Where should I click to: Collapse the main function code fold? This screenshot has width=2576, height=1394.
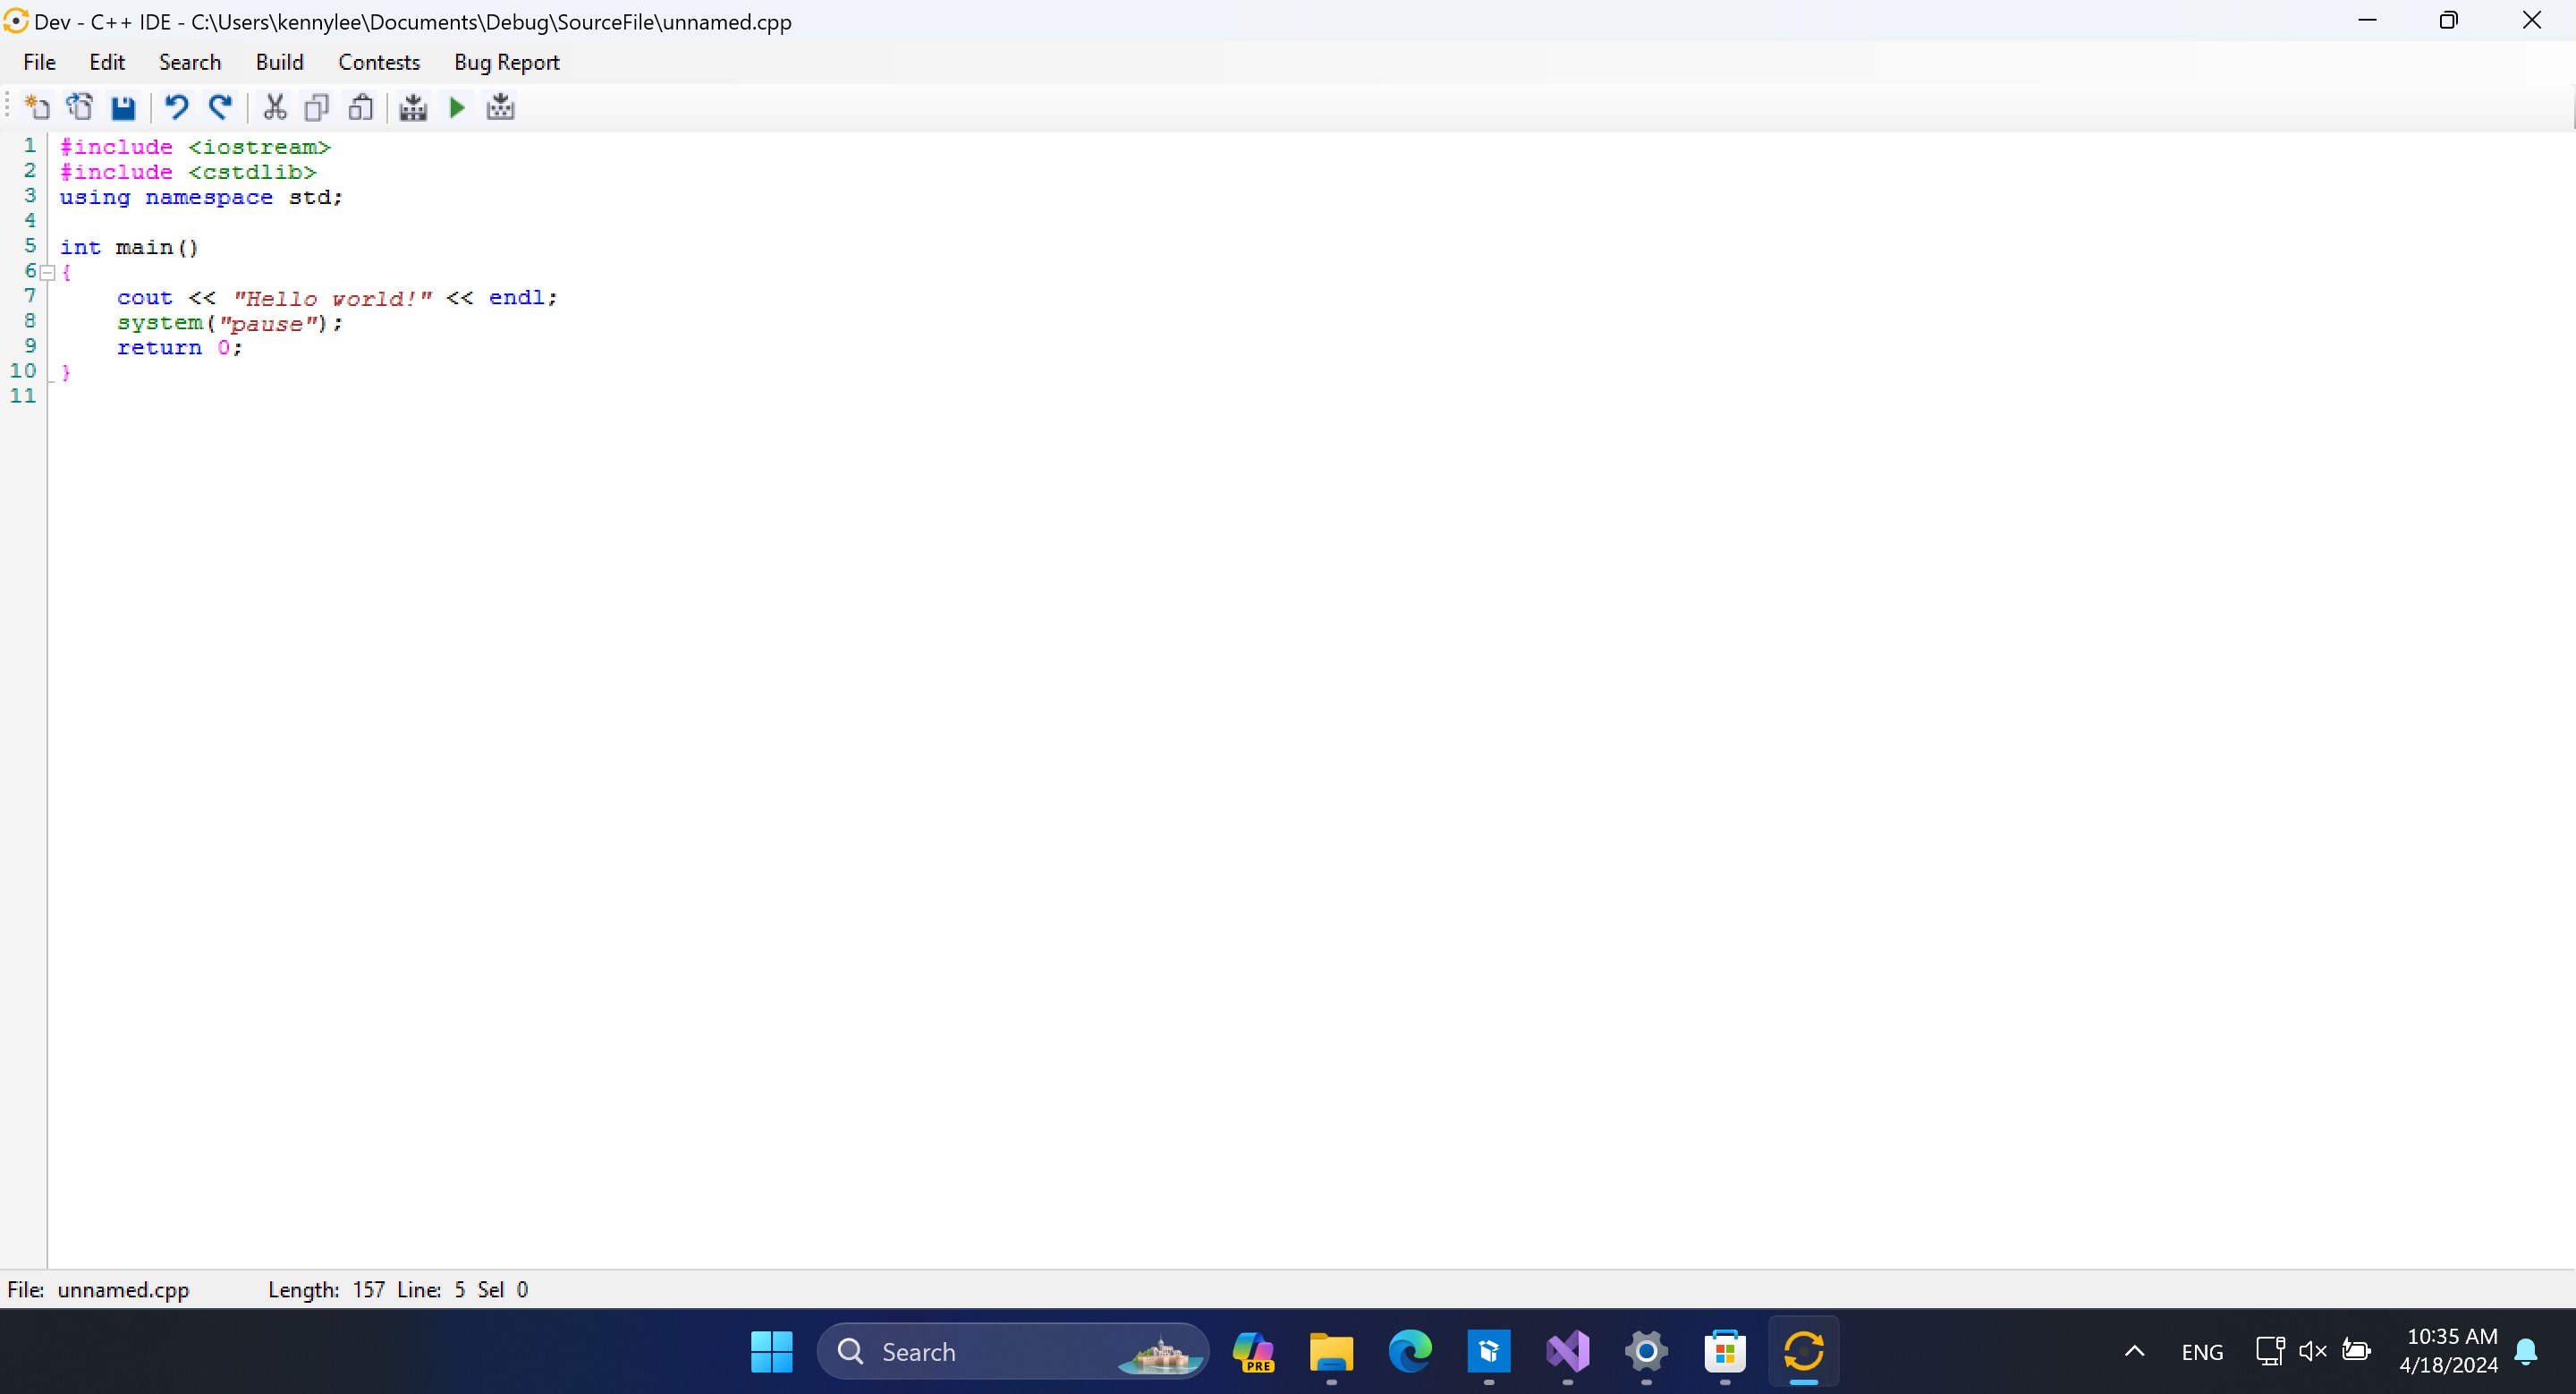pos(47,272)
